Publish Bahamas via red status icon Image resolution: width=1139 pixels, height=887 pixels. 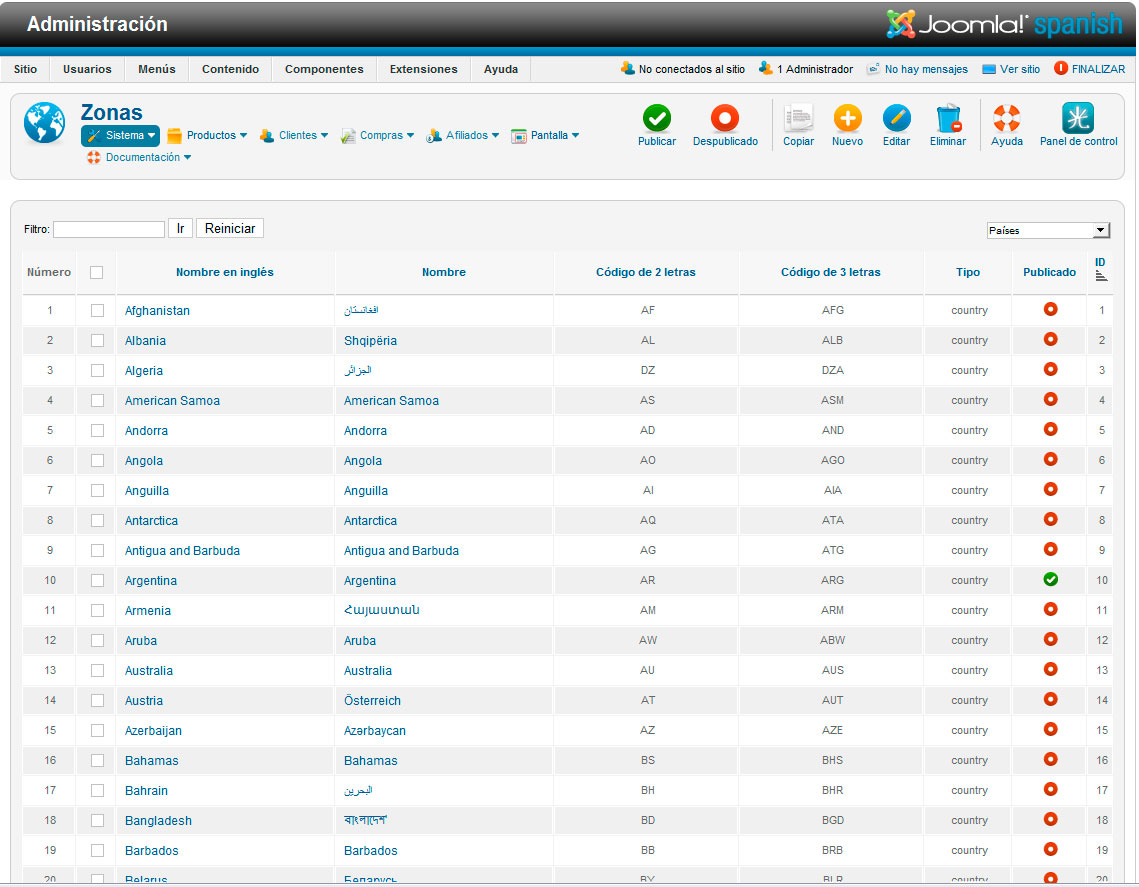[1050, 759]
